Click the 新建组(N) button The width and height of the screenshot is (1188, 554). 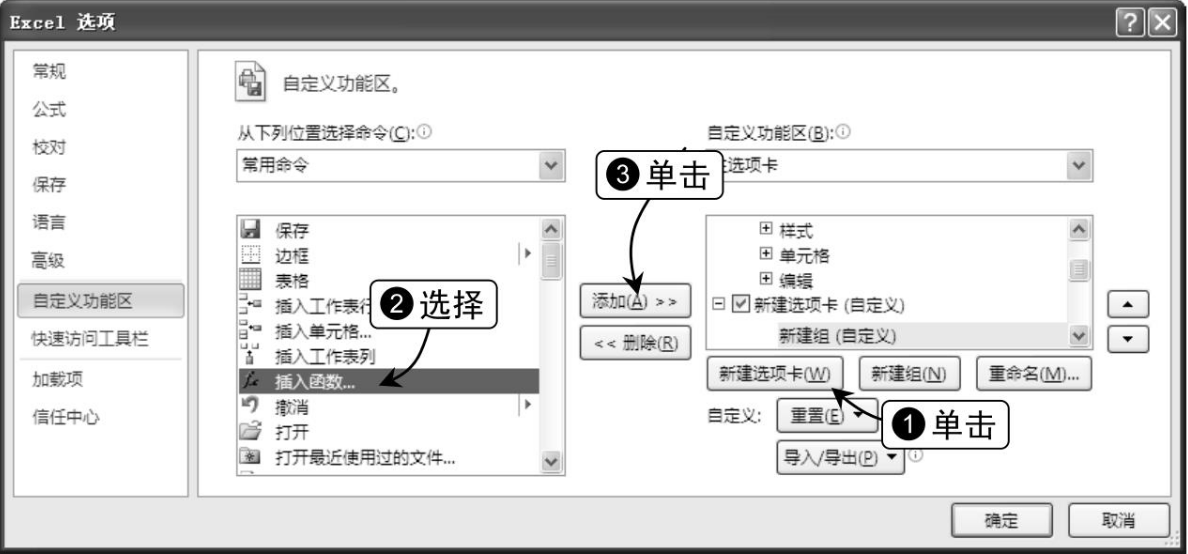[909, 374]
